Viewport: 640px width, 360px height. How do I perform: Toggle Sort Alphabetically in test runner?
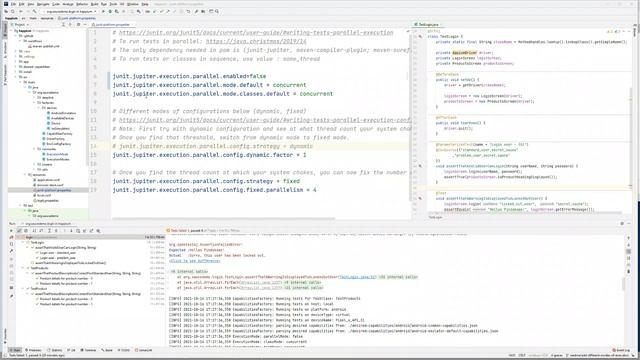click(x=34, y=231)
